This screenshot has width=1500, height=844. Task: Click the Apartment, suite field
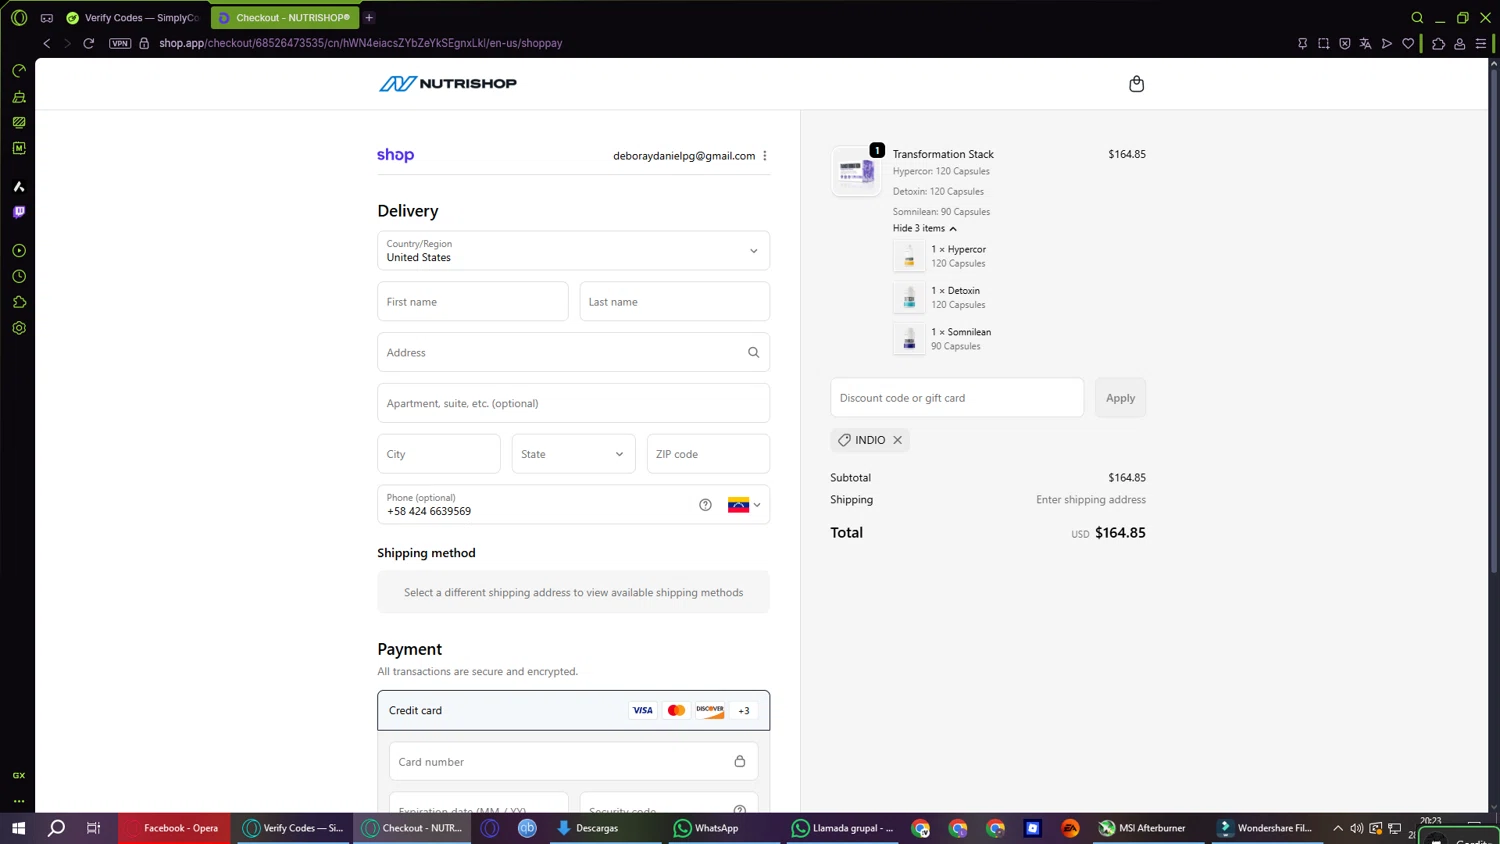[x=573, y=403]
